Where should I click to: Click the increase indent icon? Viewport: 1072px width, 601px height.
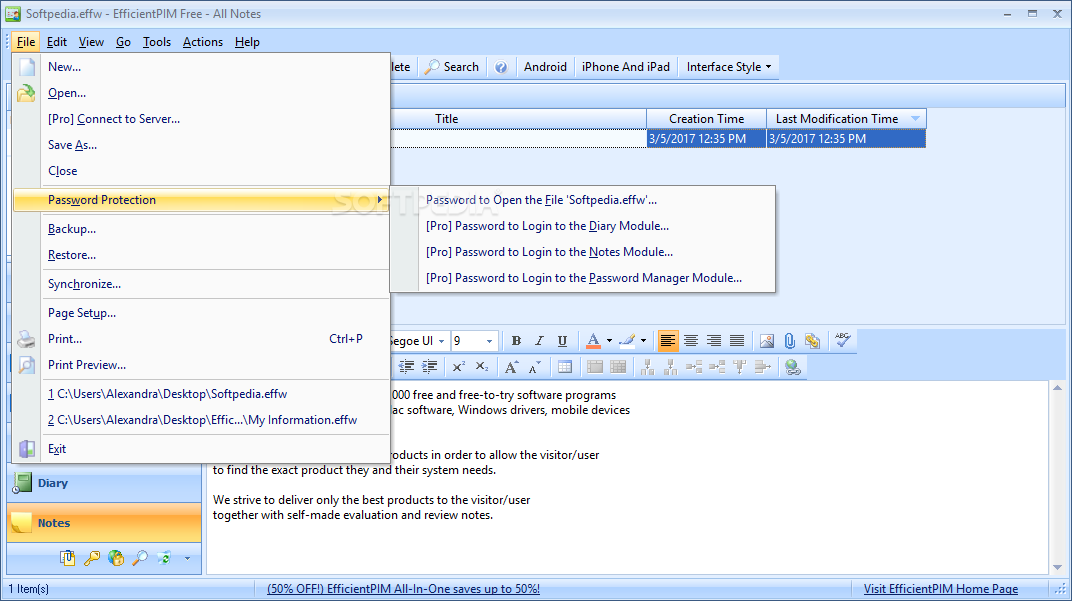pos(430,367)
